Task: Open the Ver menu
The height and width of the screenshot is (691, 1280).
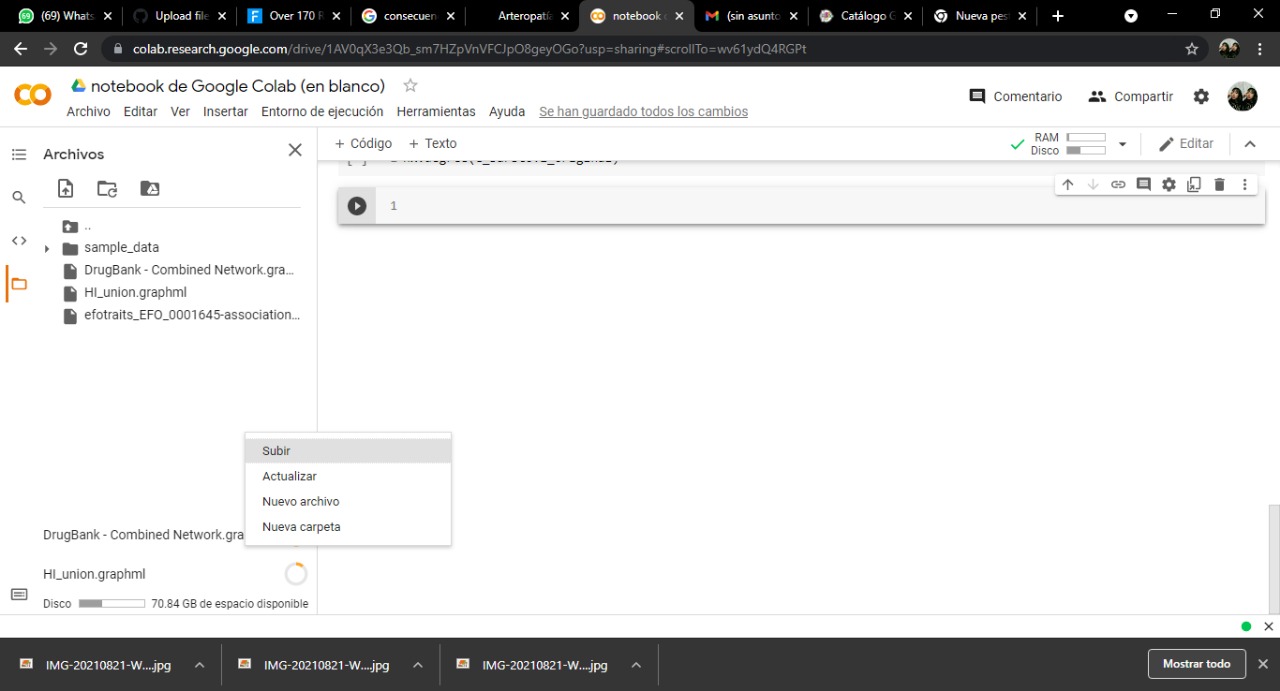Action: 180,112
